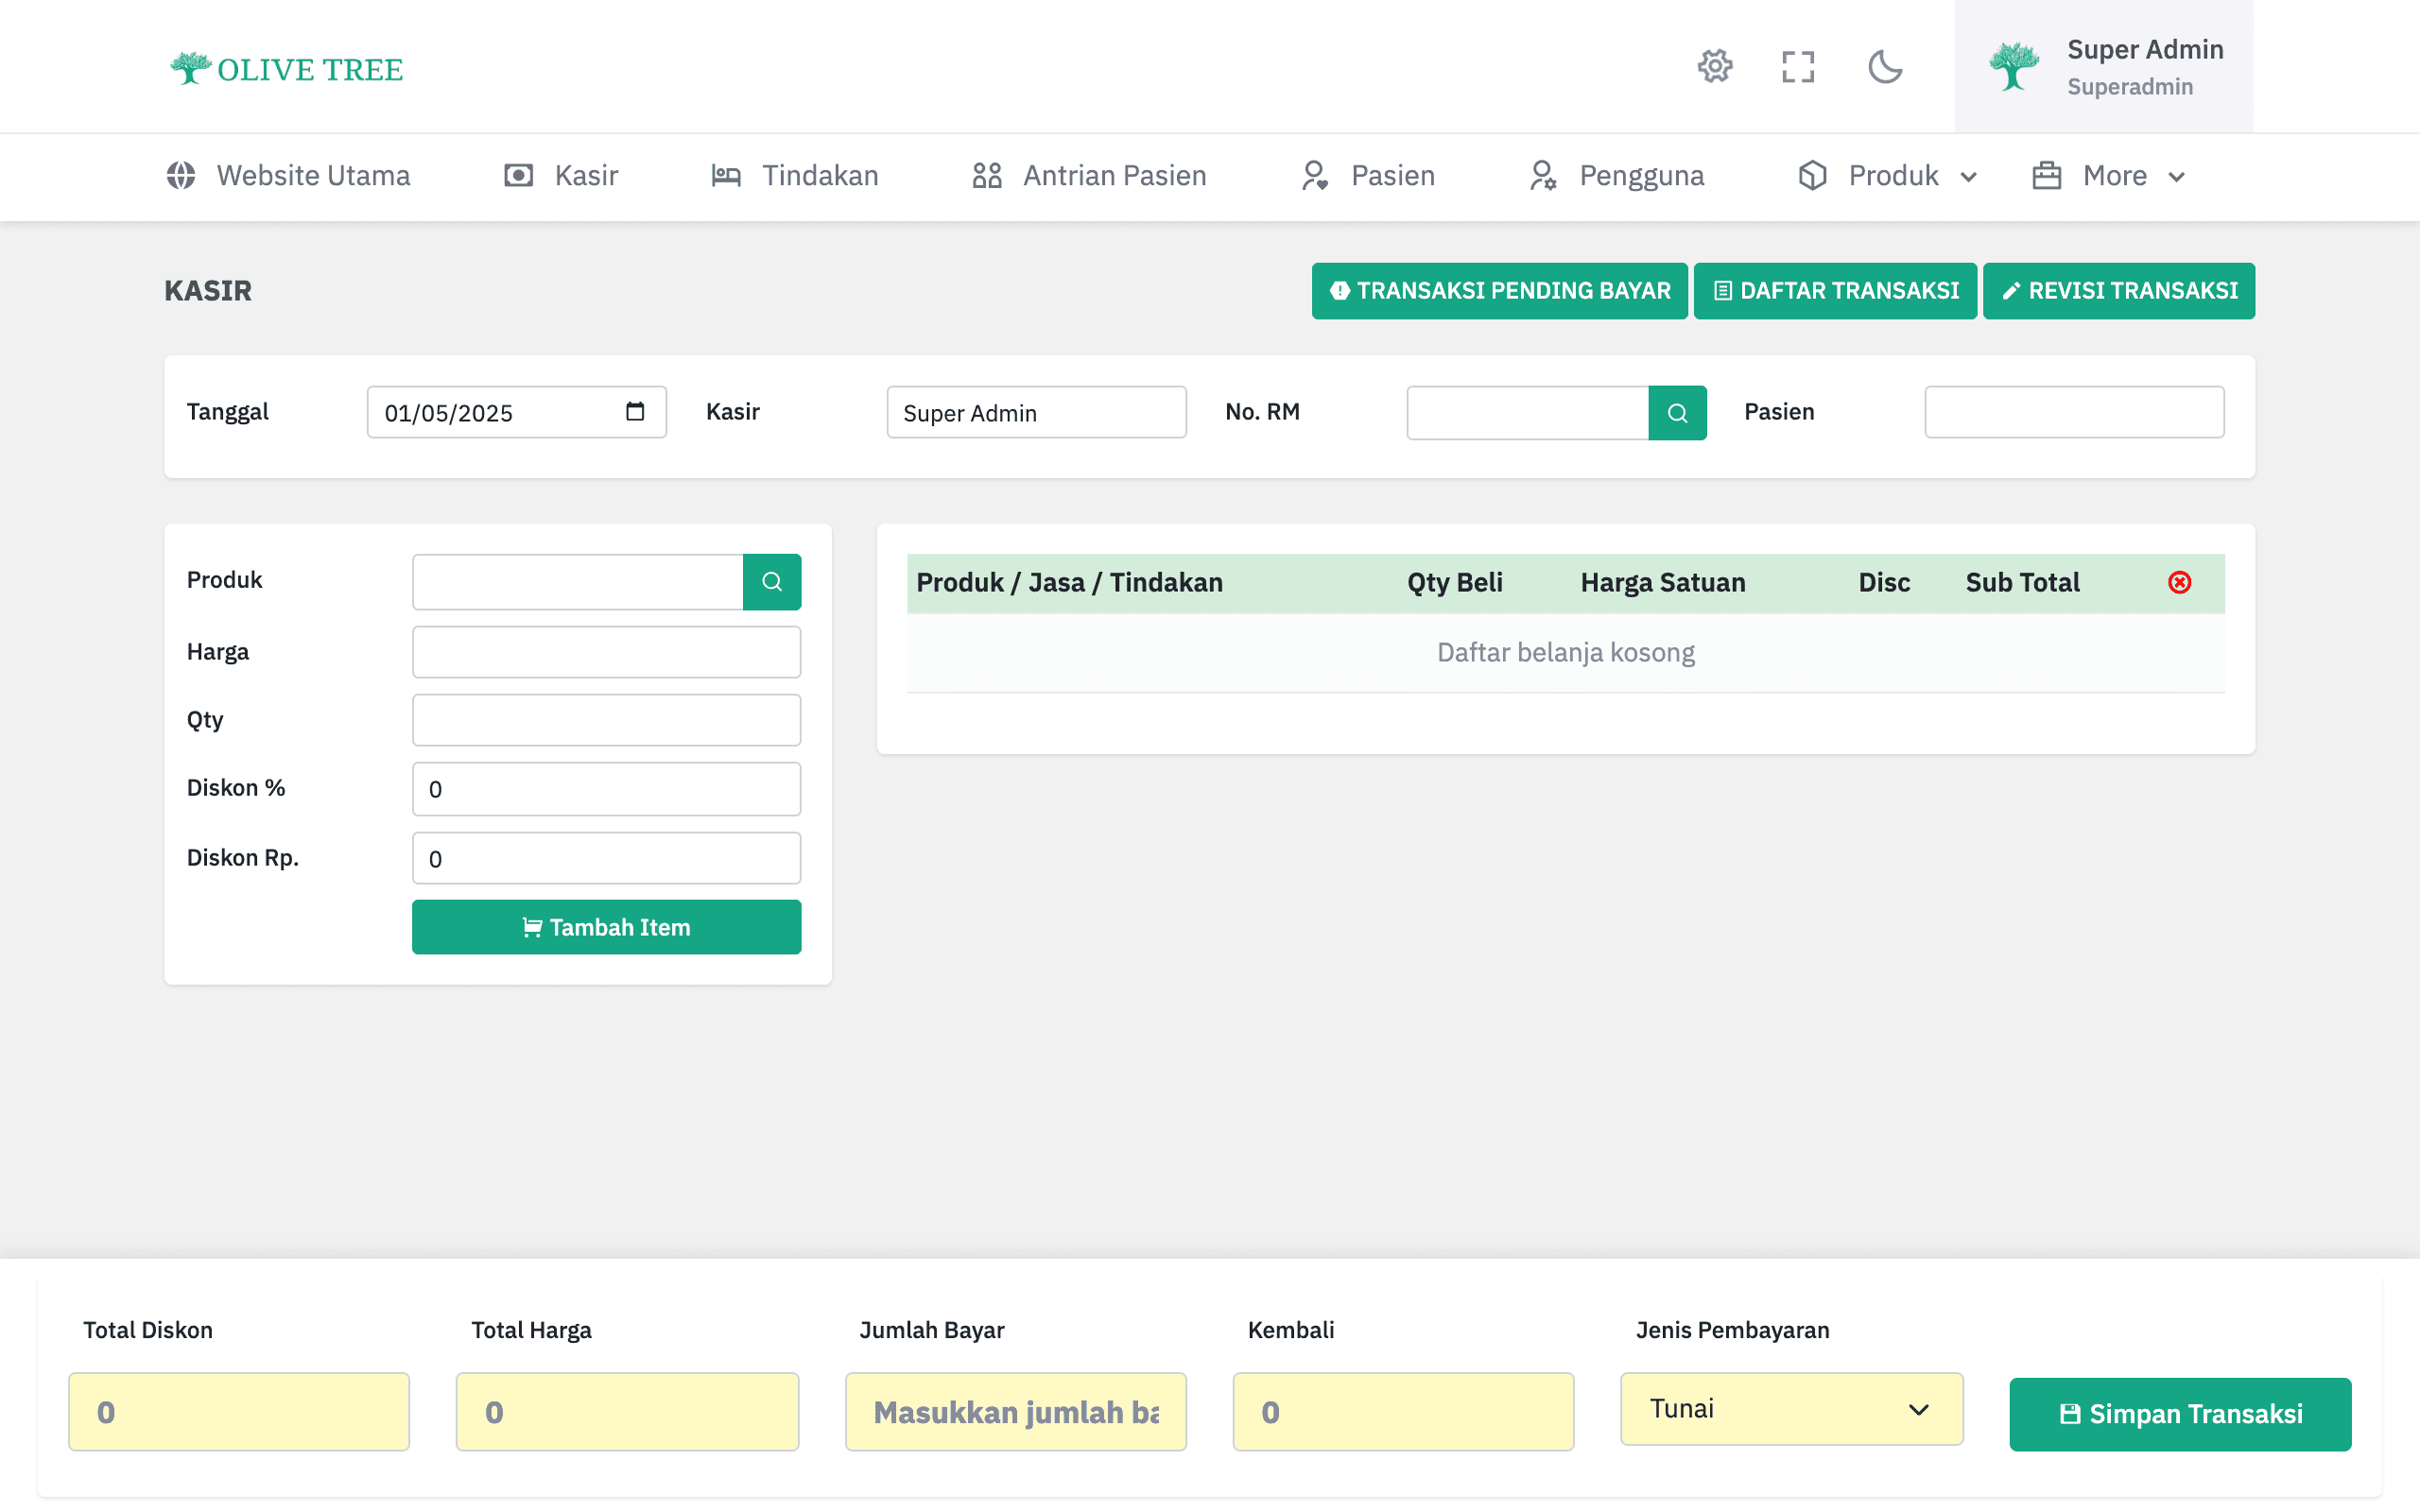The image size is (2420, 1512).
Task: Click the Diskon % field
Action: tap(606, 789)
